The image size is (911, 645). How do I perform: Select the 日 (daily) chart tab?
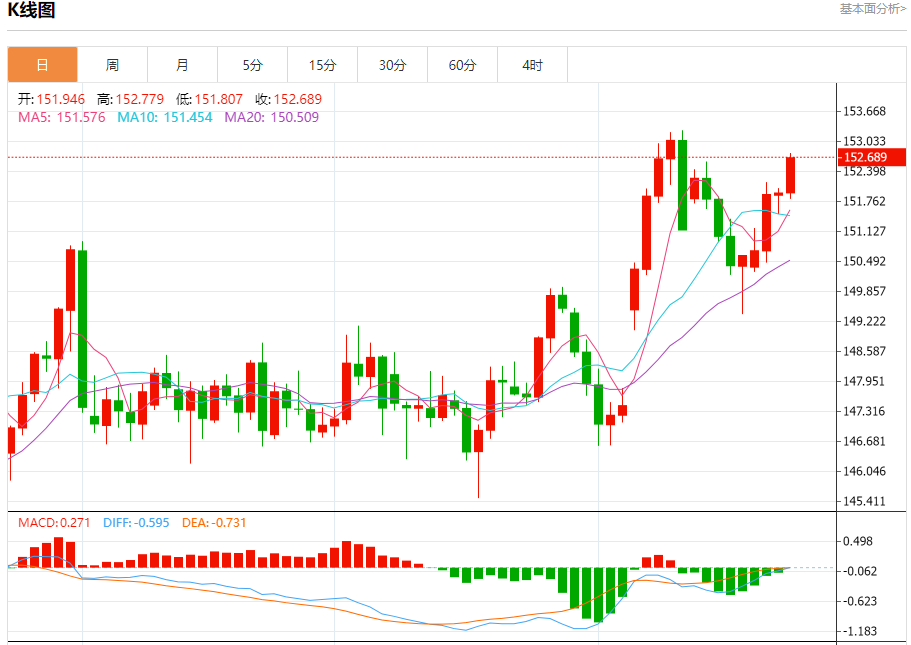(x=42, y=65)
